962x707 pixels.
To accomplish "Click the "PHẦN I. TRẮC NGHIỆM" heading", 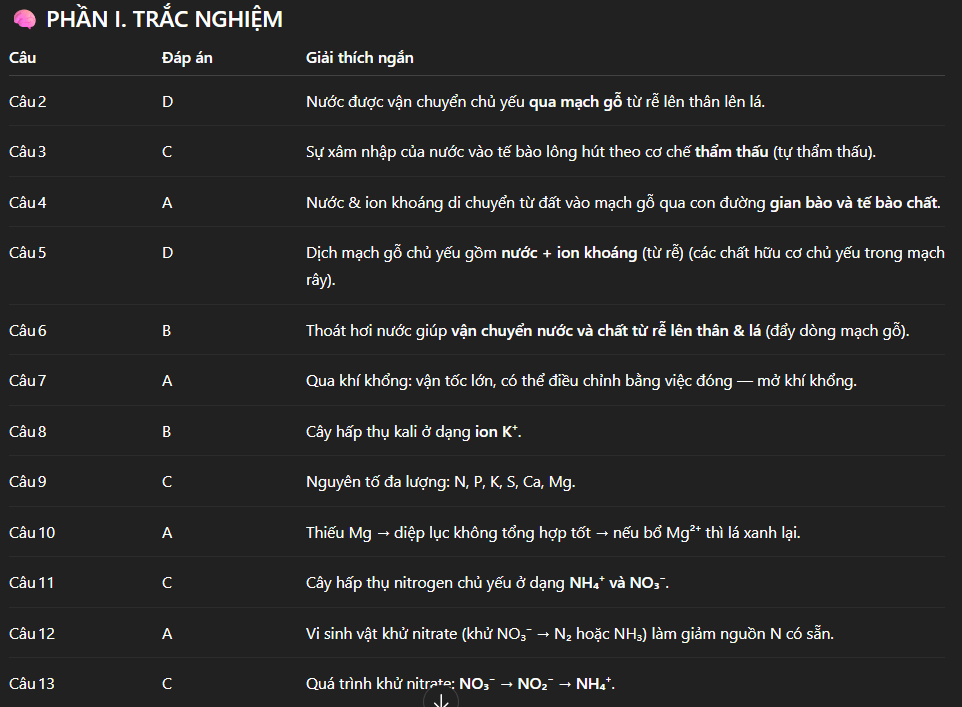I will tap(164, 19).
